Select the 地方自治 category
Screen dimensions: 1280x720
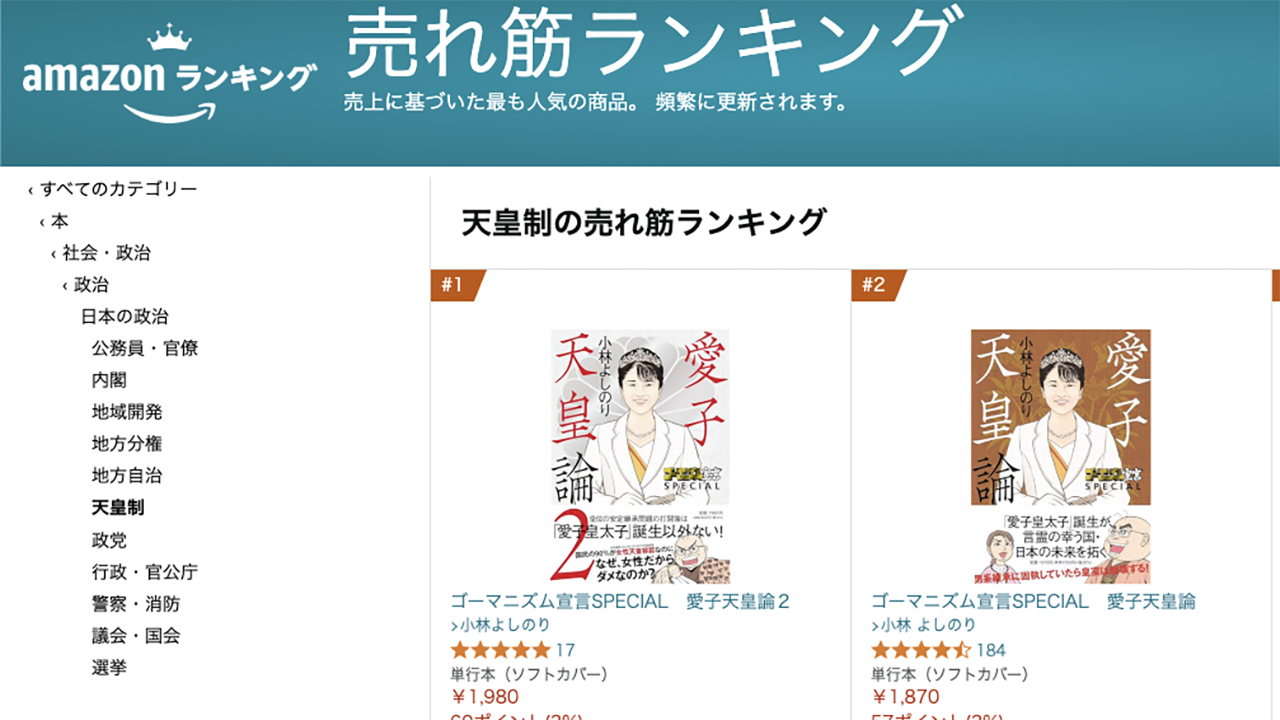pyautogui.click(x=127, y=476)
